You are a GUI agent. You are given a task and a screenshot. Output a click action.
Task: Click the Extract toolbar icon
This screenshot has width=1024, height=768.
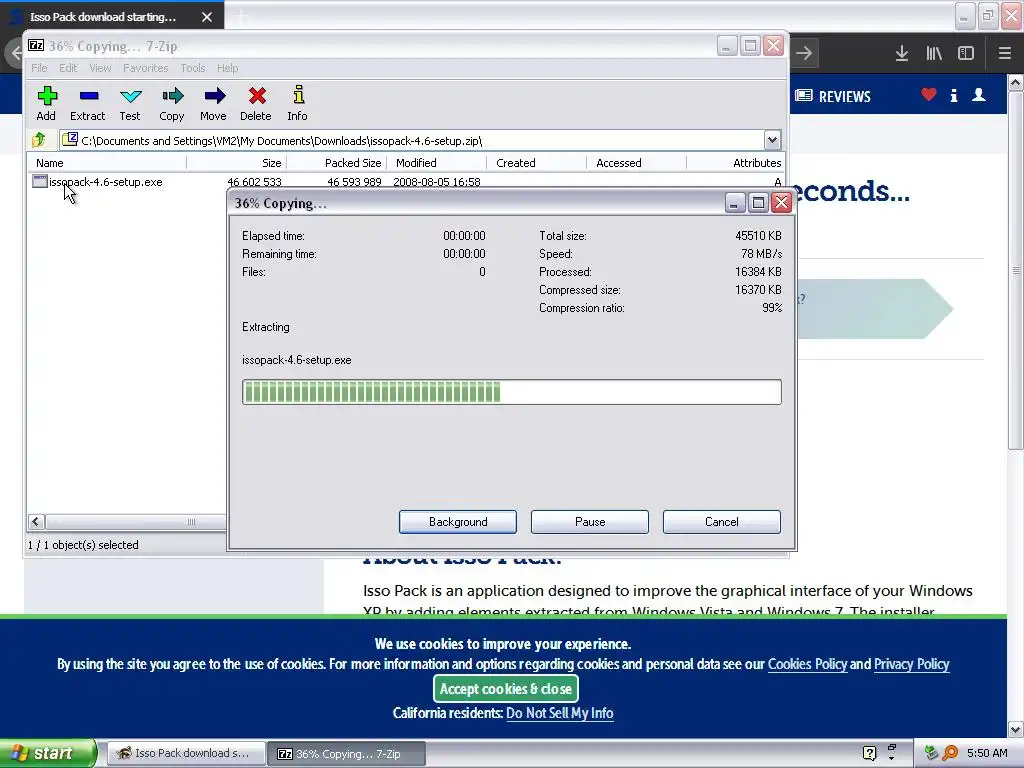(89, 96)
